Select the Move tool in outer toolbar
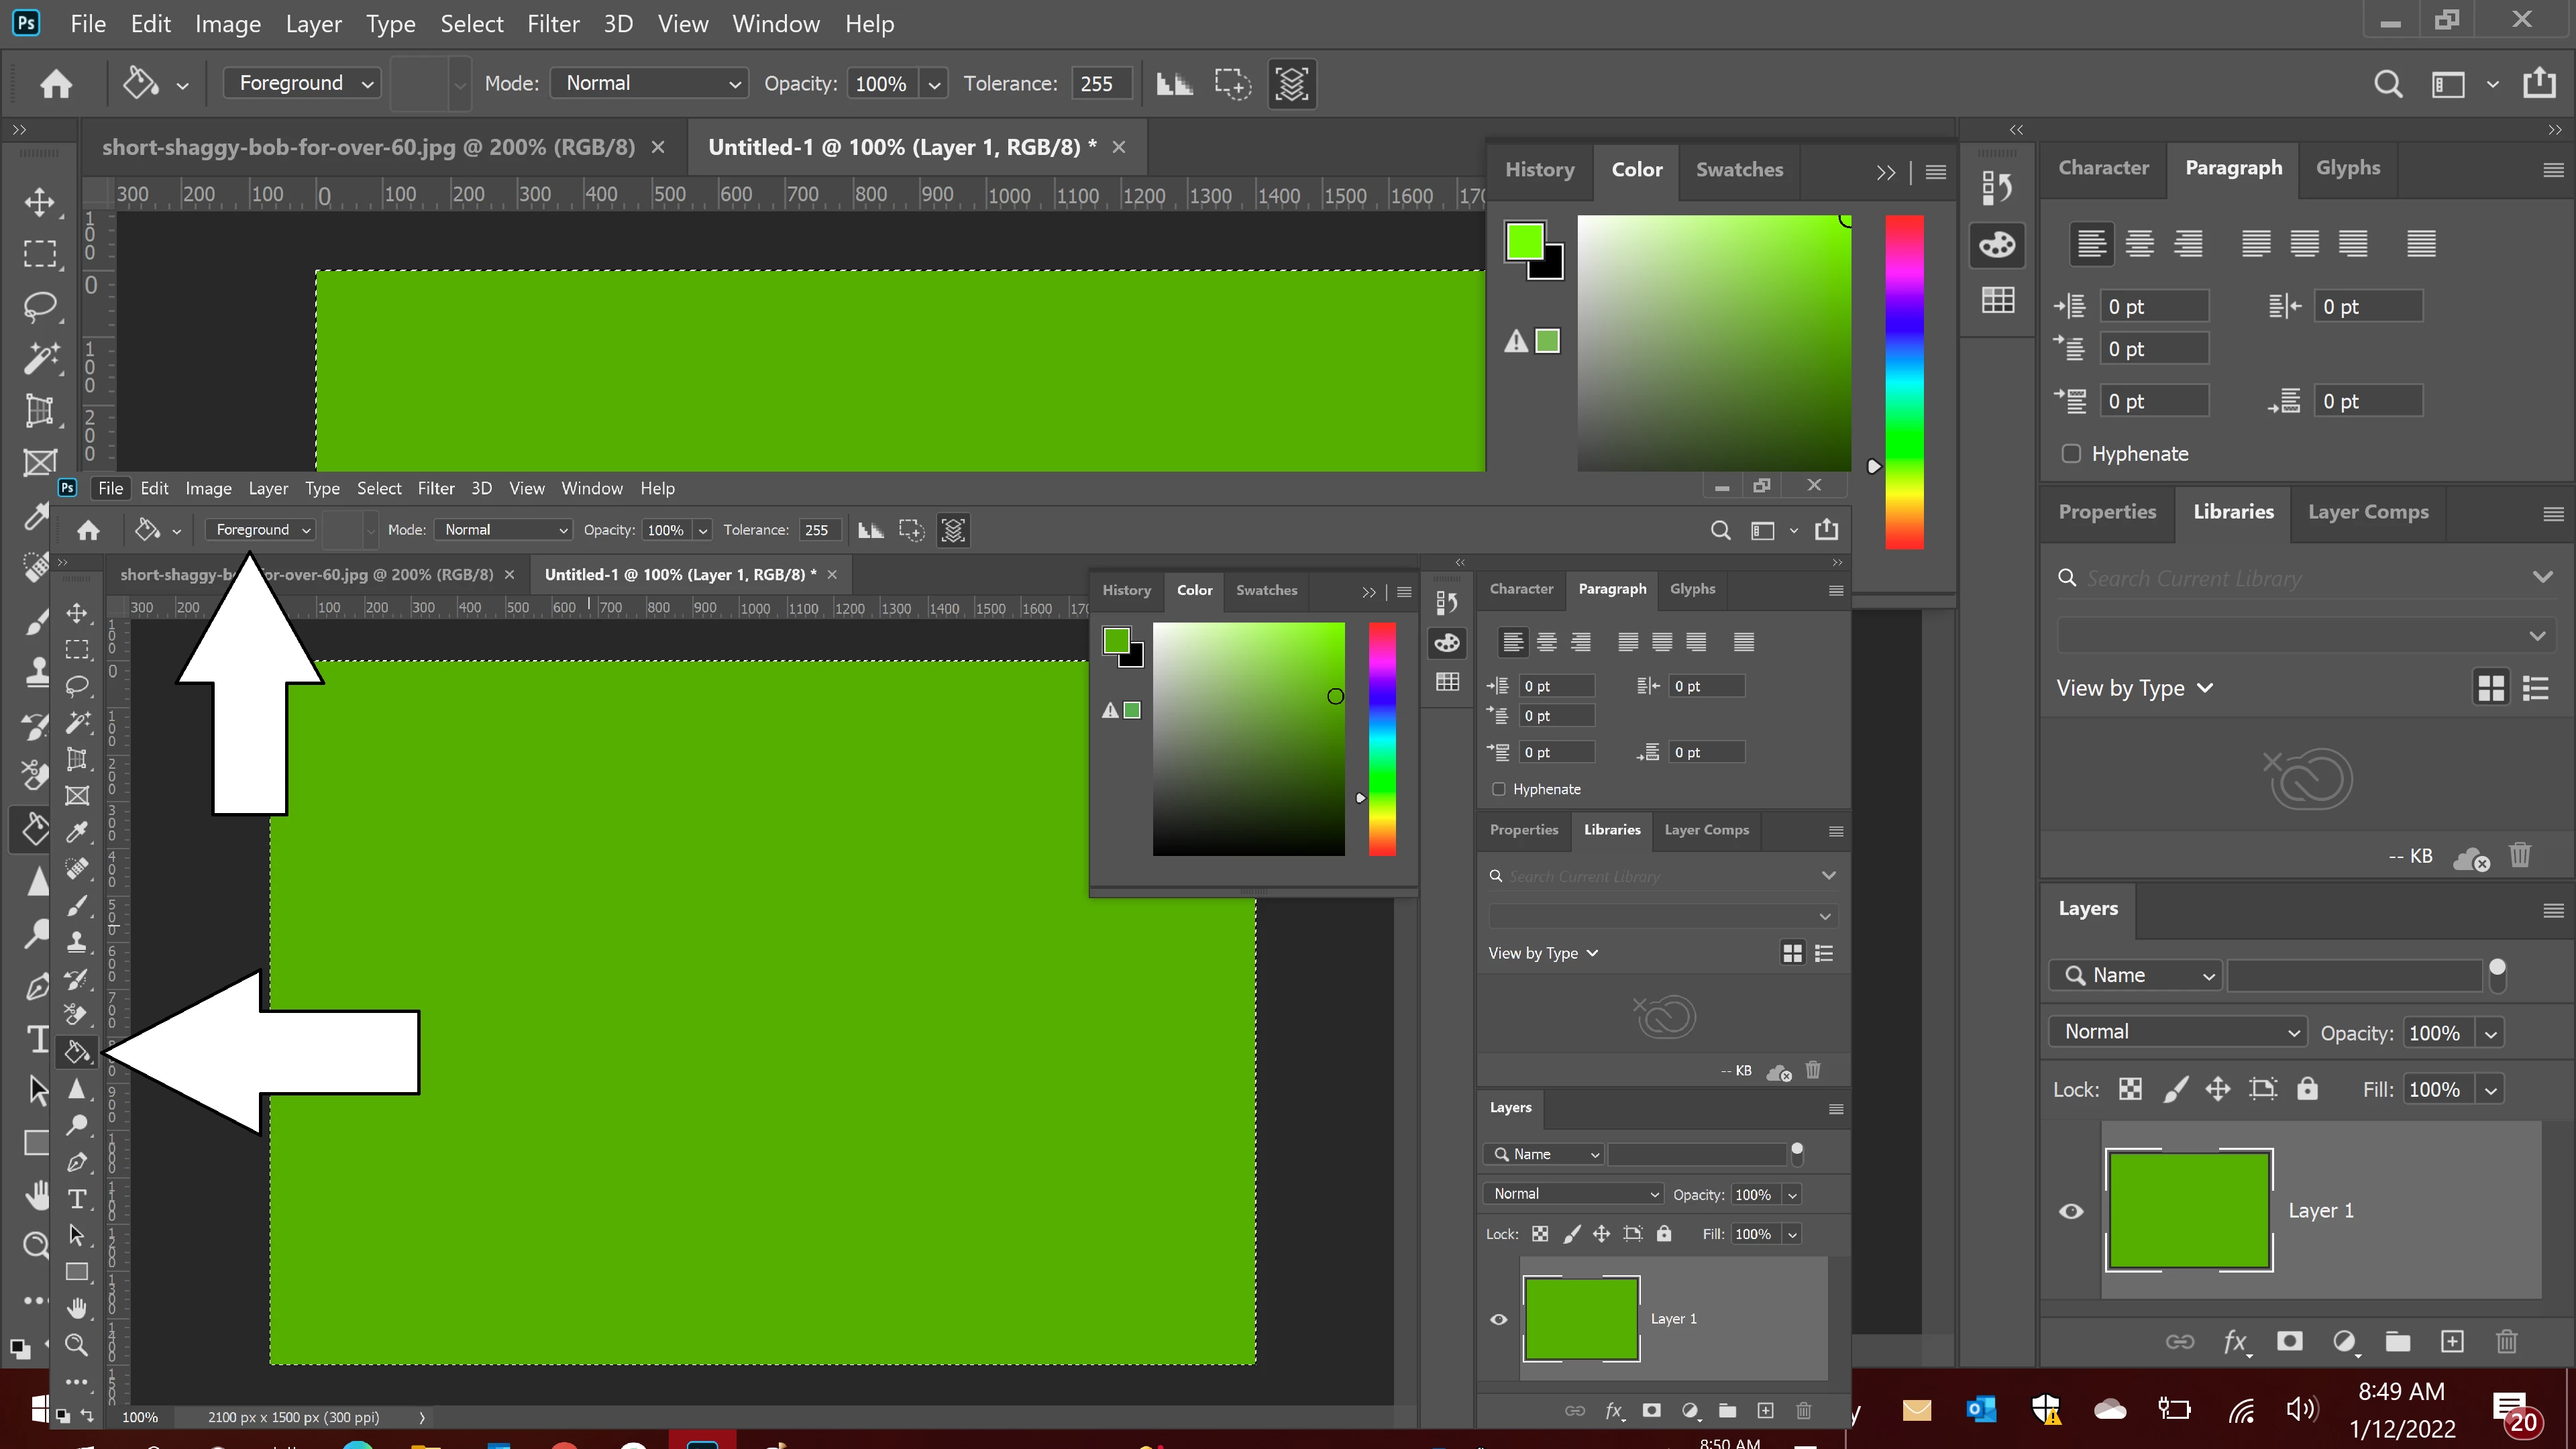The width and height of the screenshot is (2576, 1449). [x=40, y=202]
